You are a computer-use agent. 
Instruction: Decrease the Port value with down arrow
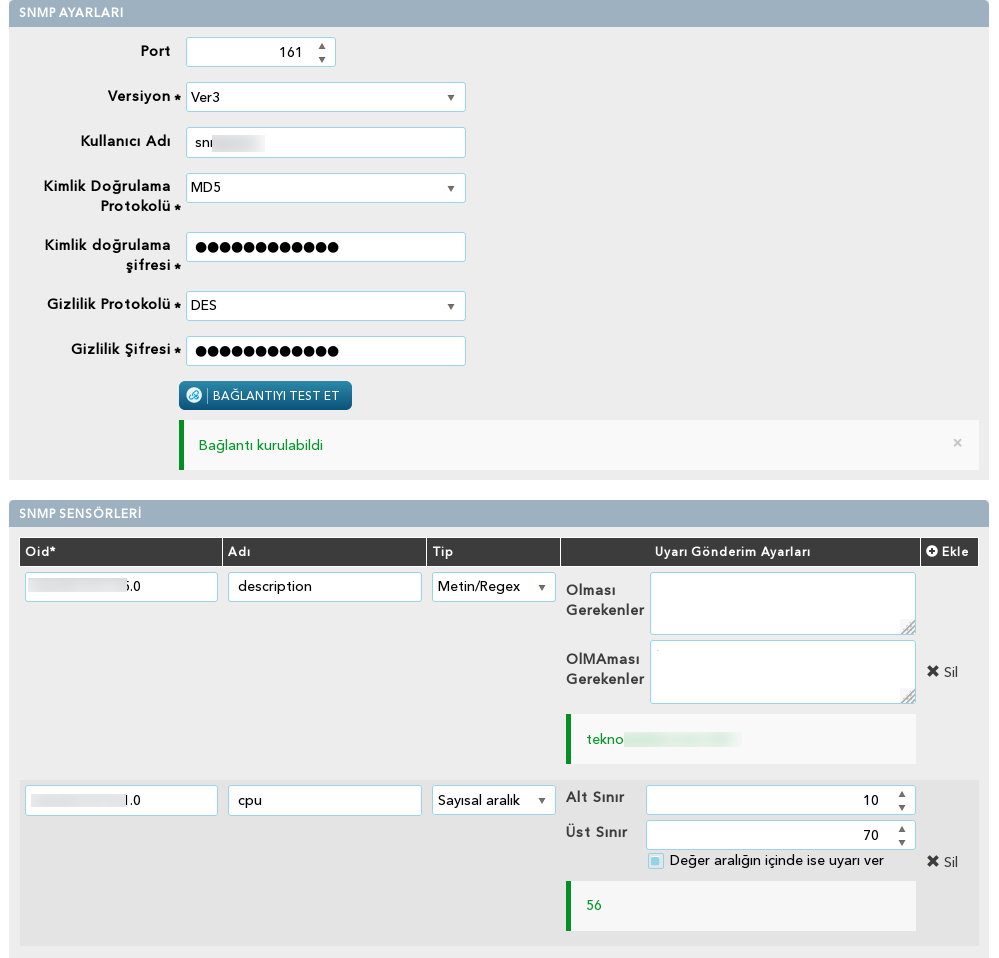pos(322,59)
